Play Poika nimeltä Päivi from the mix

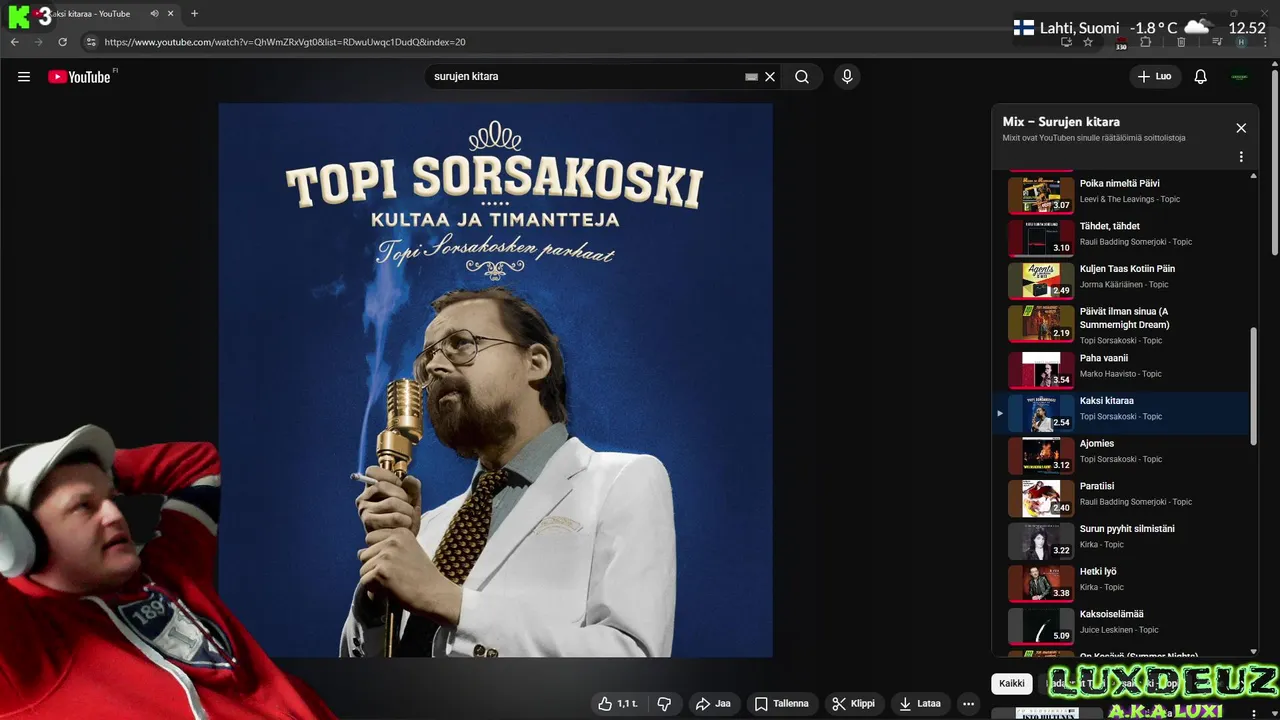tap(1121, 194)
